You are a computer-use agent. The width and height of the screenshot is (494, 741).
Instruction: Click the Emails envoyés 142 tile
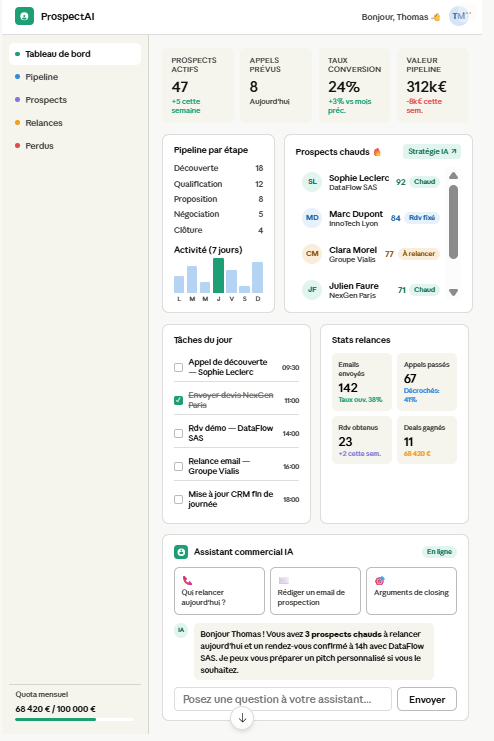pos(362,382)
